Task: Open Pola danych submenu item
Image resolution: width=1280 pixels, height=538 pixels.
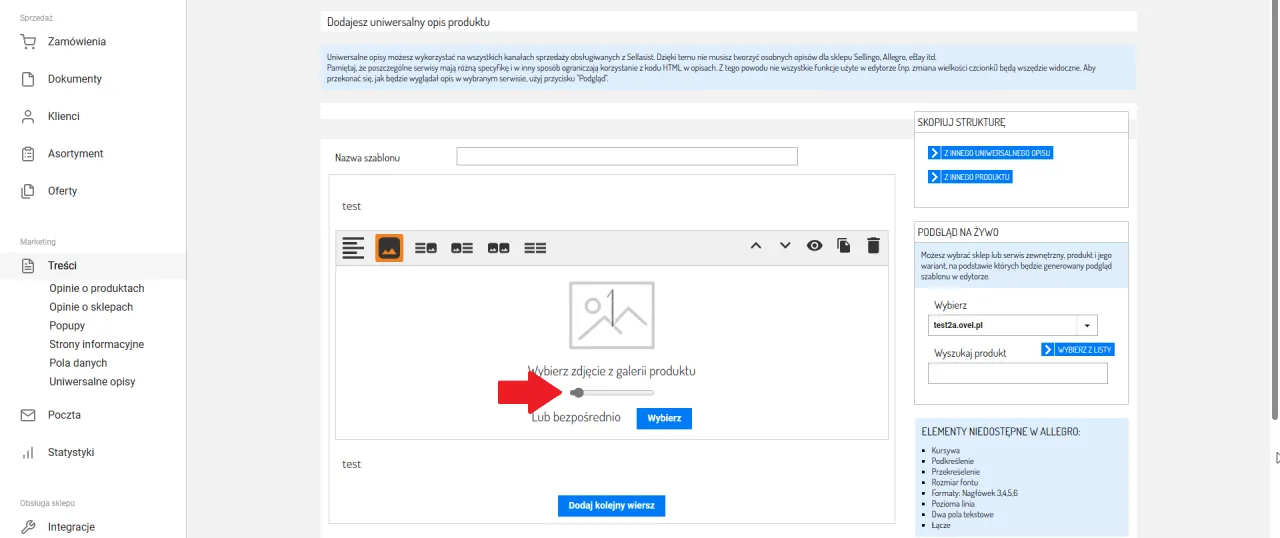Action: coord(78,363)
